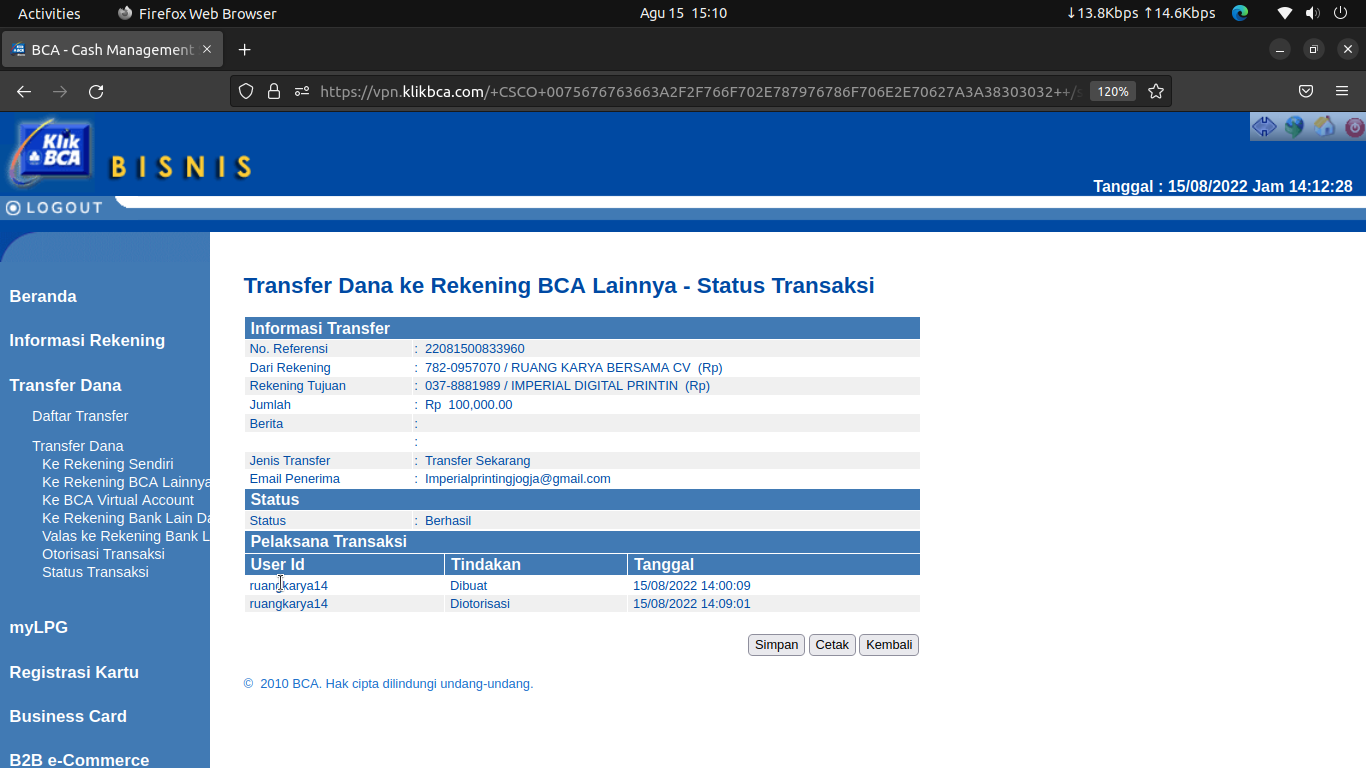Click the red VPN logout power icon
Screen dimensions: 1366x768
1354,127
